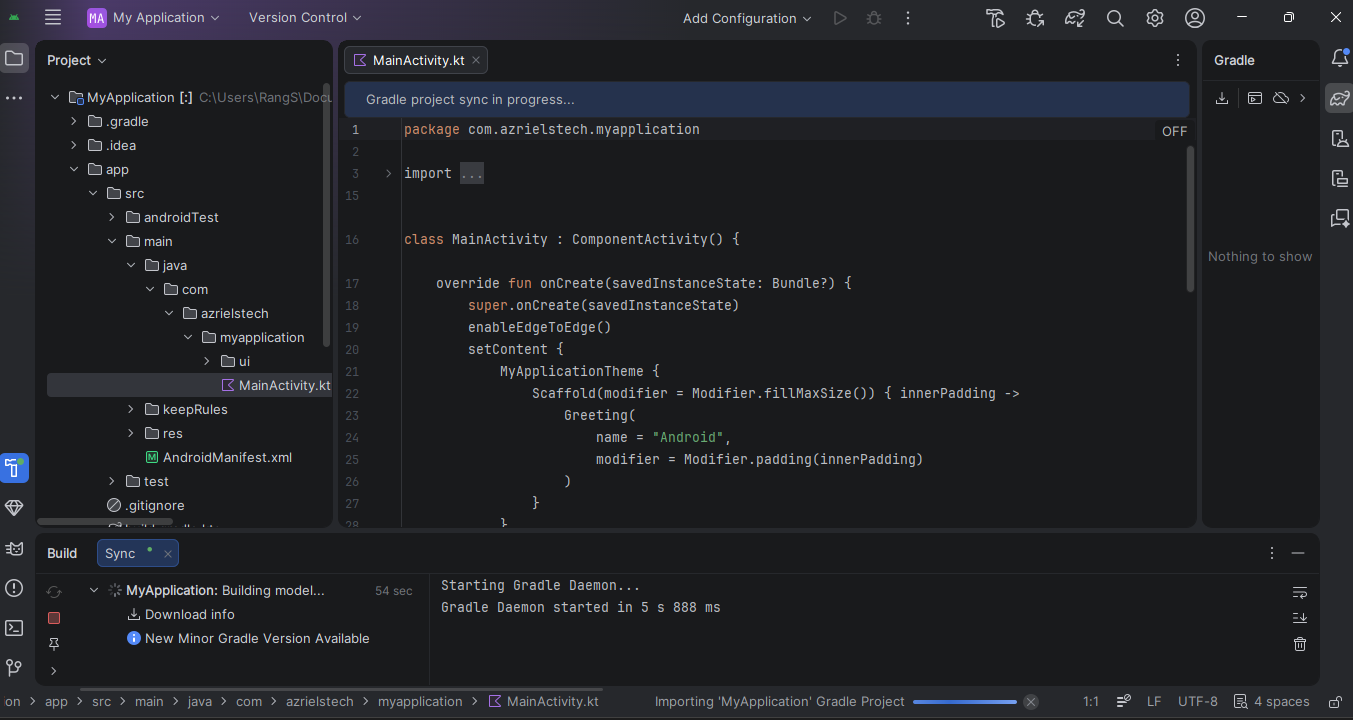Toggle soft-wrap in build output
1353x720 pixels.
click(x=1300, y=592)
